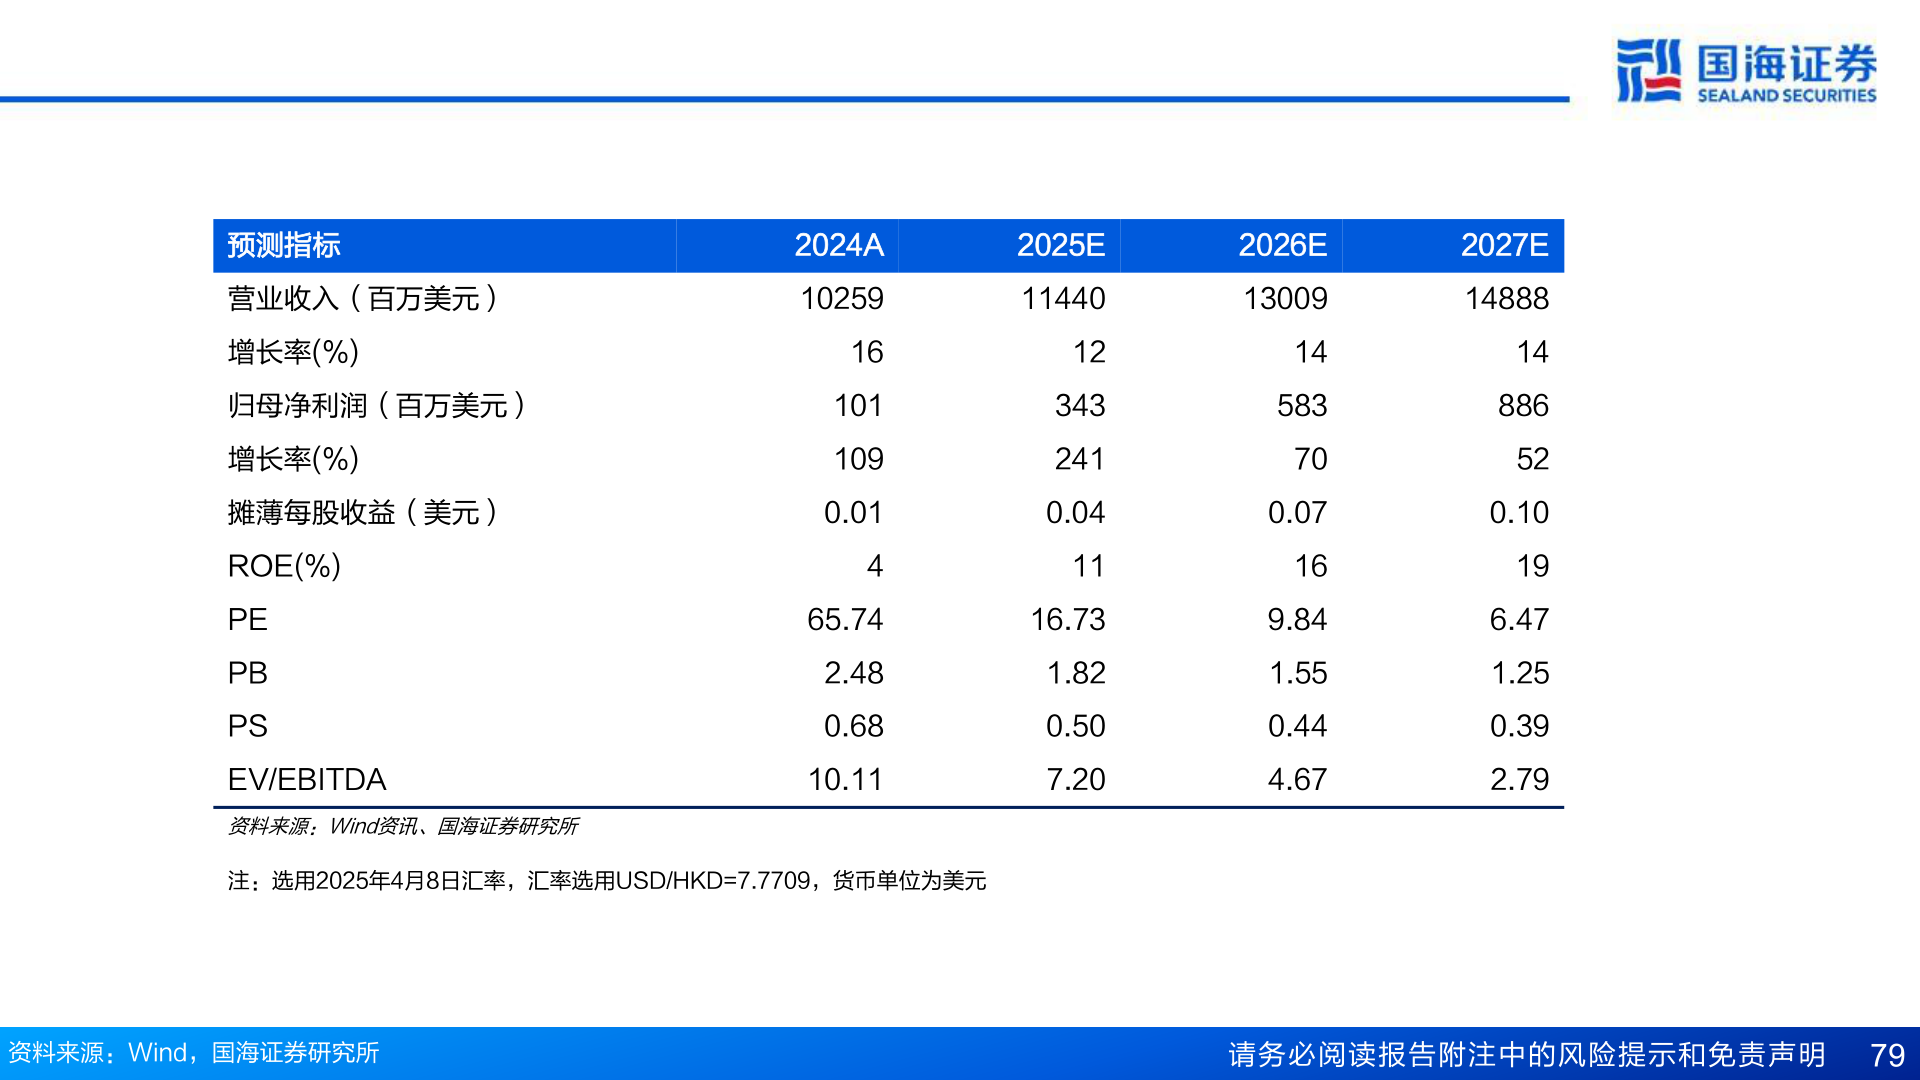This screenshot has height=1080, width=1920.
Task: Click the 摊薄每股收益 row label
Action: point(362,512)
